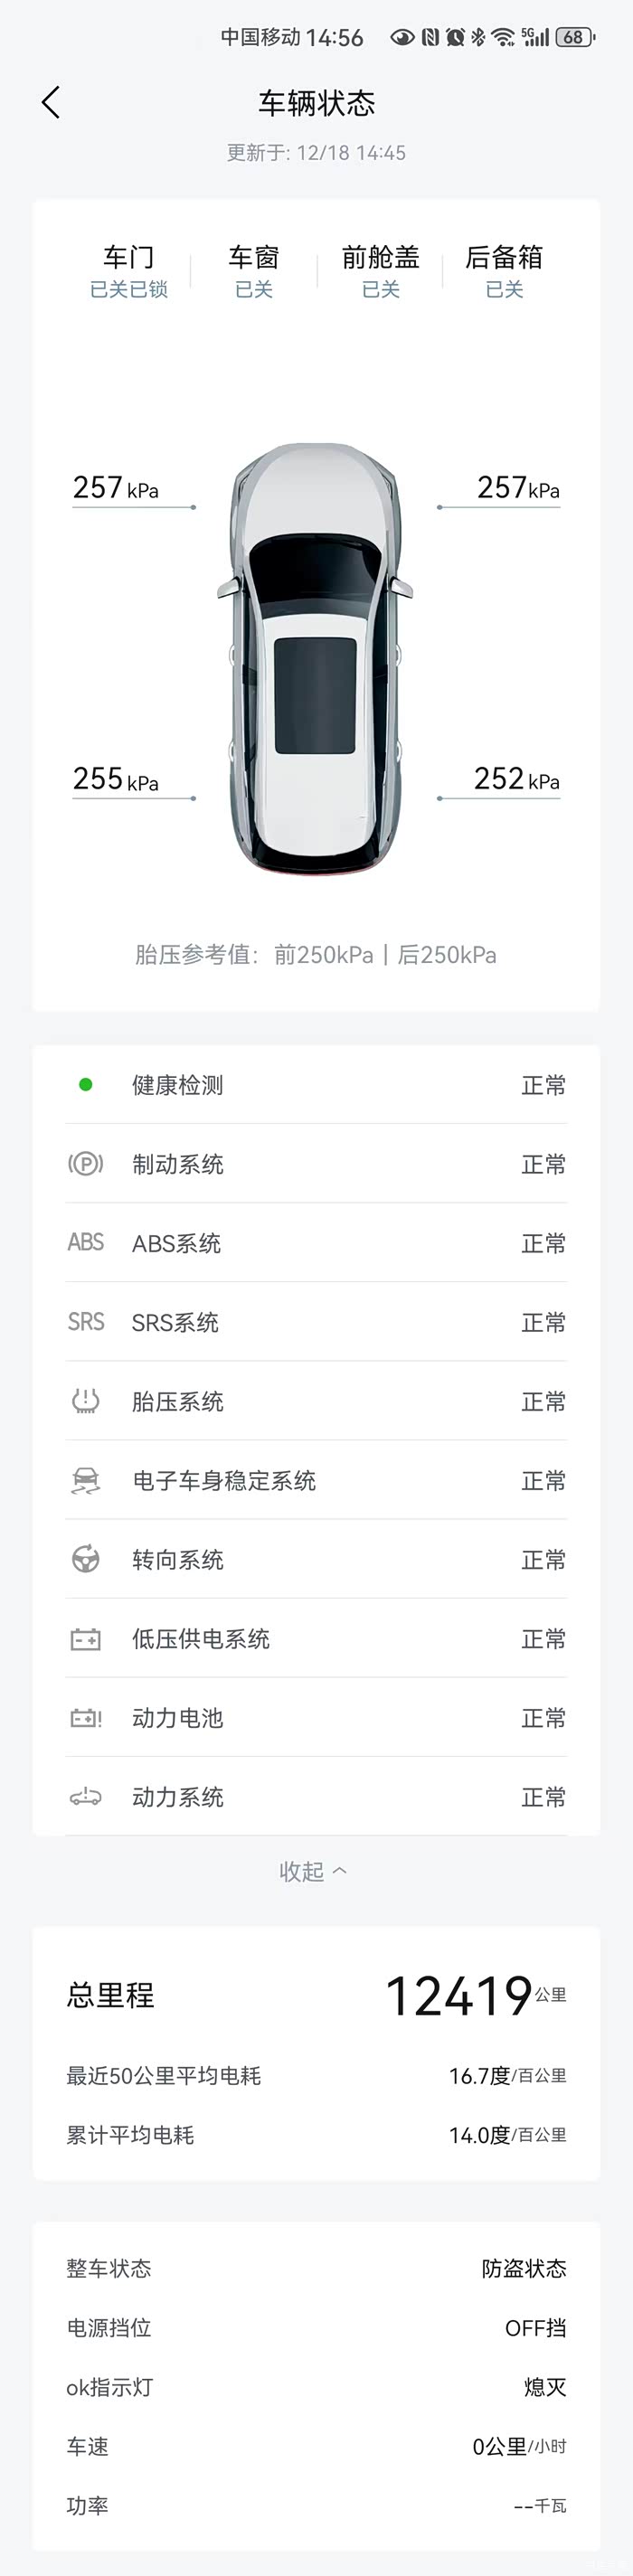This screenshot has width=633, height=2576.
Task: Open the 总里程 total mileage row
Action: tap(316, 1995)
